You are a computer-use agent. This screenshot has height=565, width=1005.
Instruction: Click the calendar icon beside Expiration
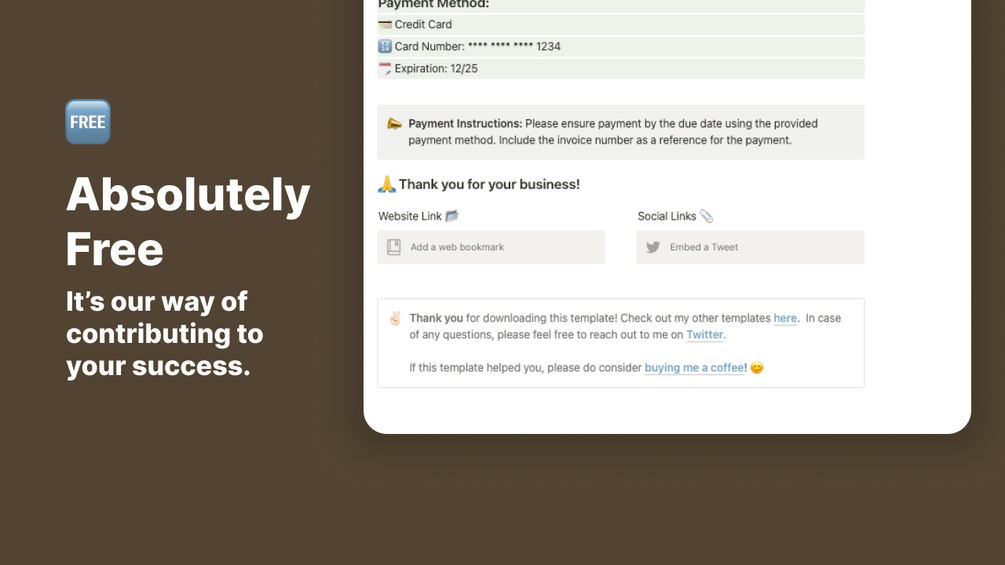coord(385,68)
